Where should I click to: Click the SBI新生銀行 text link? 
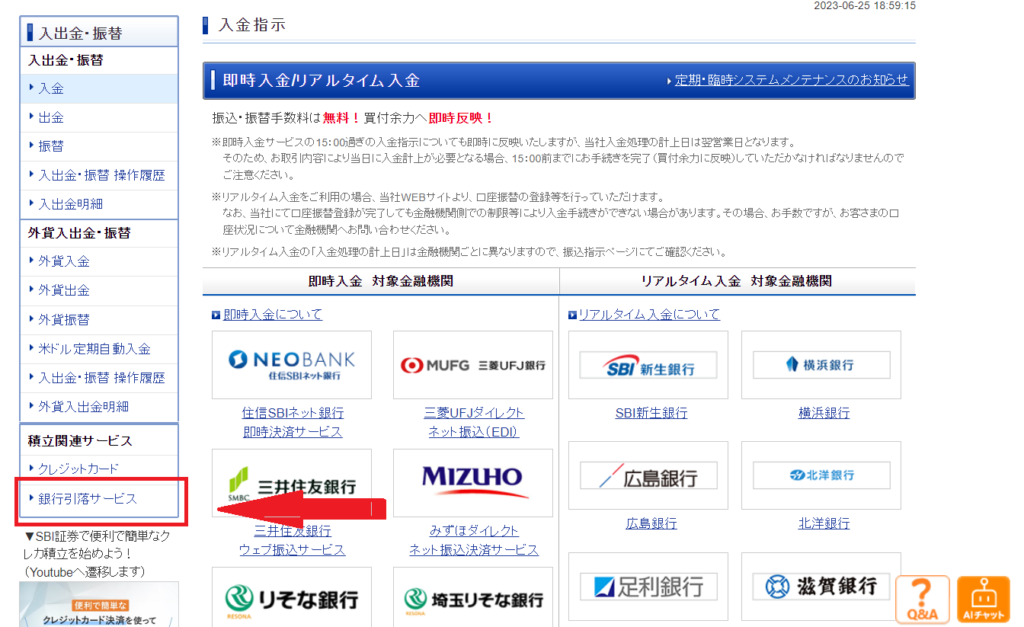pos(651,413)
